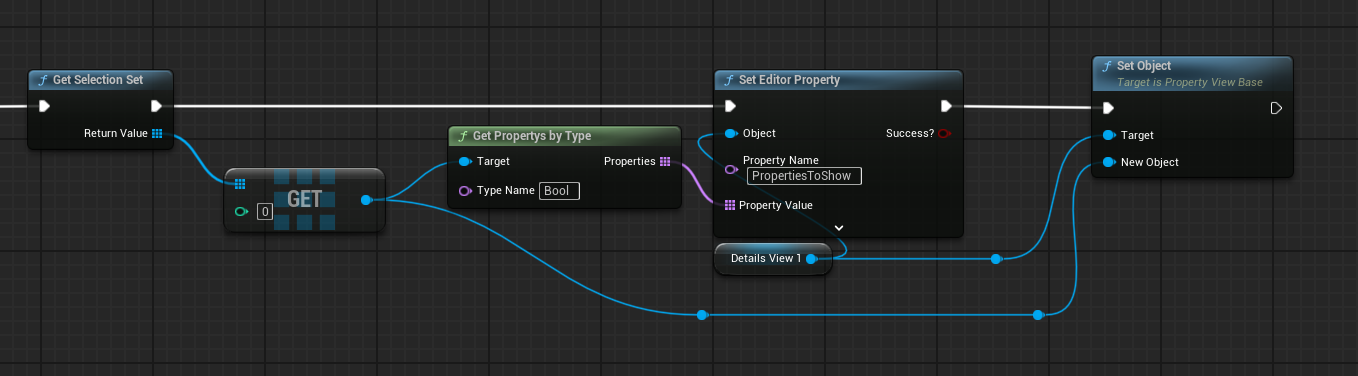The width and height of the screenshot is (1358, 376).
Task: Click the New Object input pin
Action: [x=1108, y=162]
